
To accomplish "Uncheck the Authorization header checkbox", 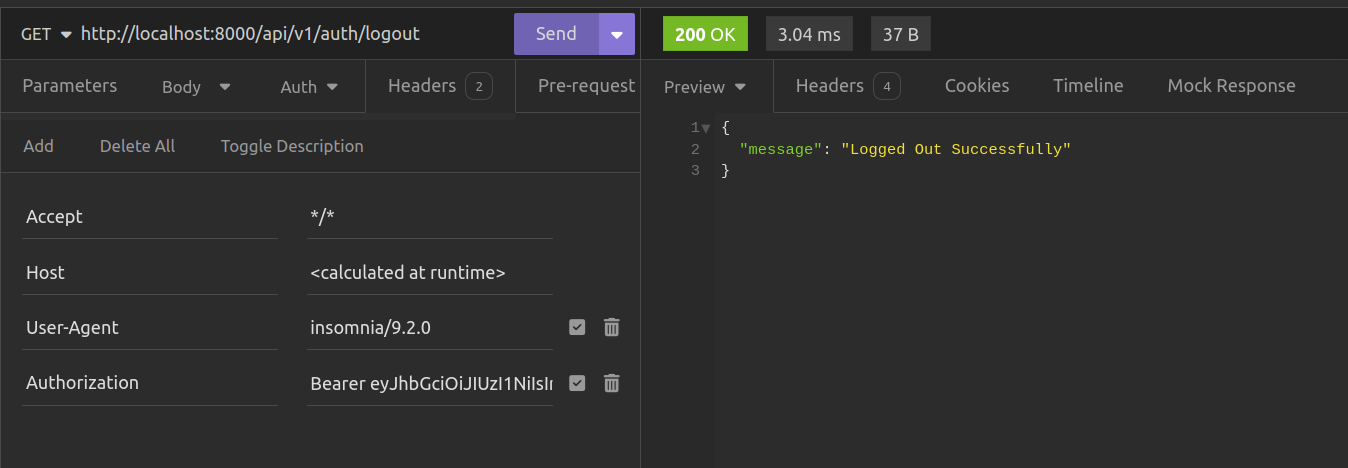I will (x=577, y=383).
